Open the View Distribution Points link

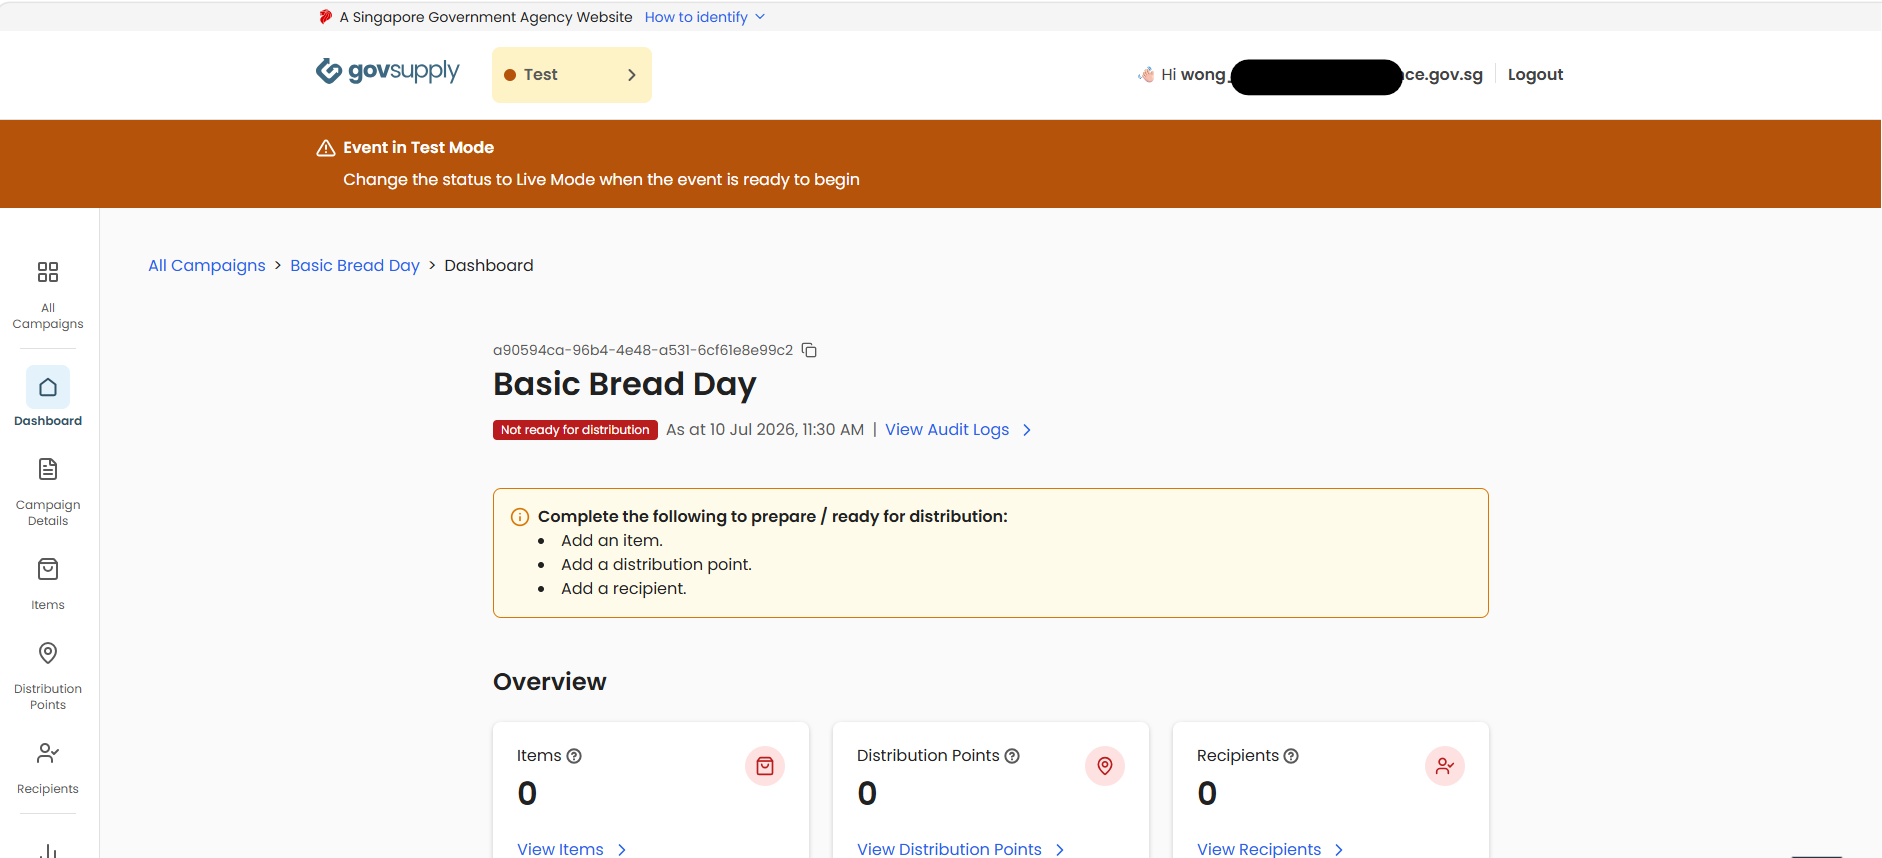961,849
